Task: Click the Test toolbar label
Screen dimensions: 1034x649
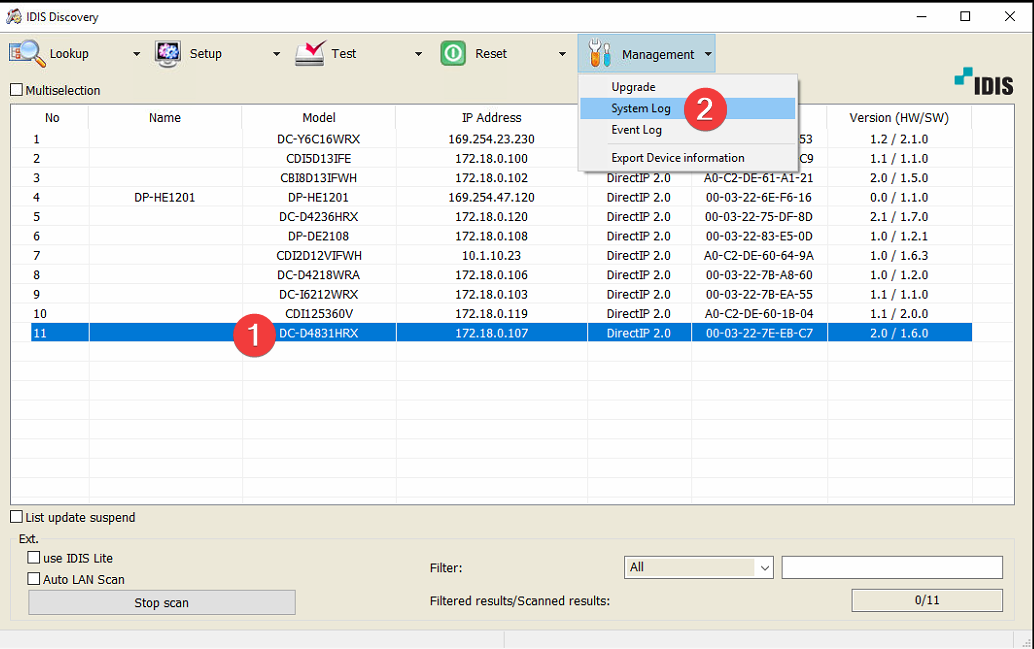Action: 344,54
